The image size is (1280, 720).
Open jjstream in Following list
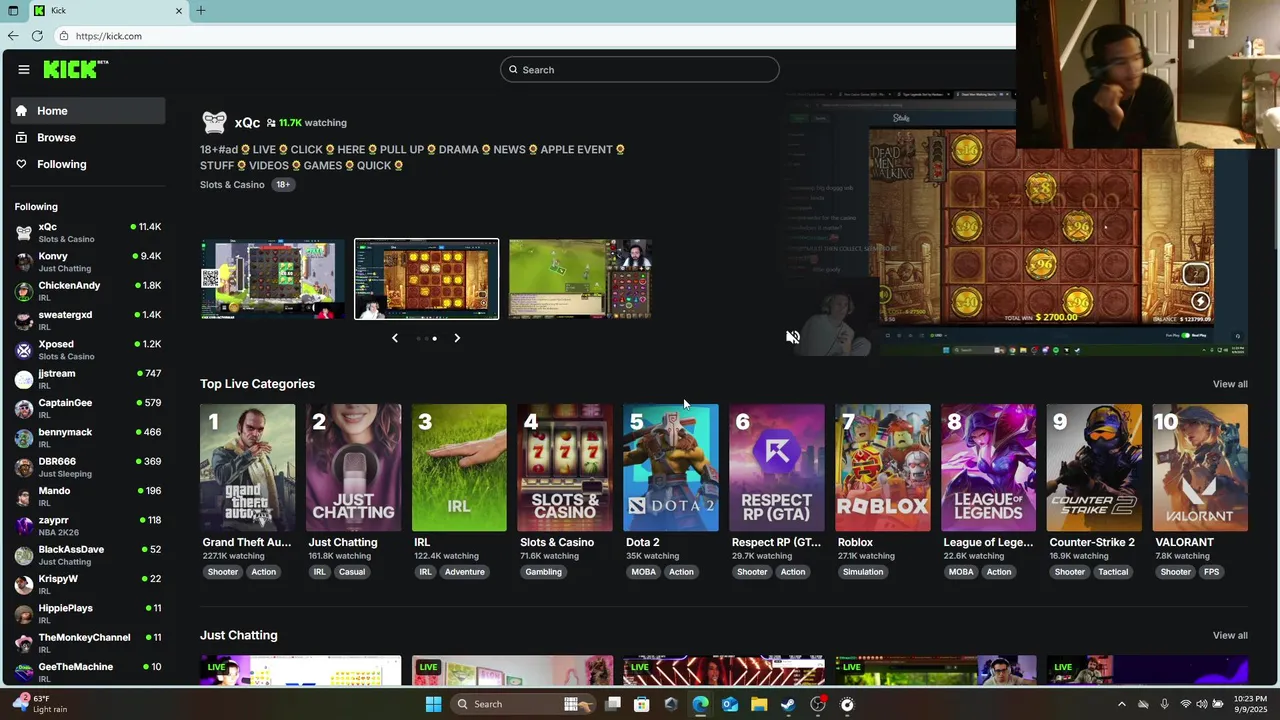(88, 379)
